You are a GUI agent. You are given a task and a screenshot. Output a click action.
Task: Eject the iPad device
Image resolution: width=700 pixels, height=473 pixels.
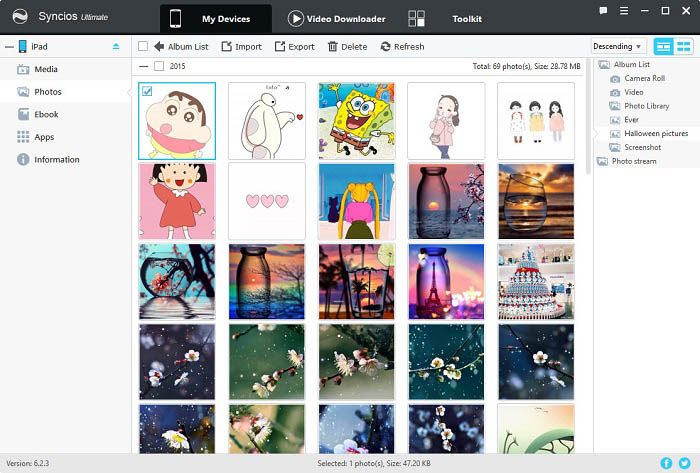tap(116, 46)
